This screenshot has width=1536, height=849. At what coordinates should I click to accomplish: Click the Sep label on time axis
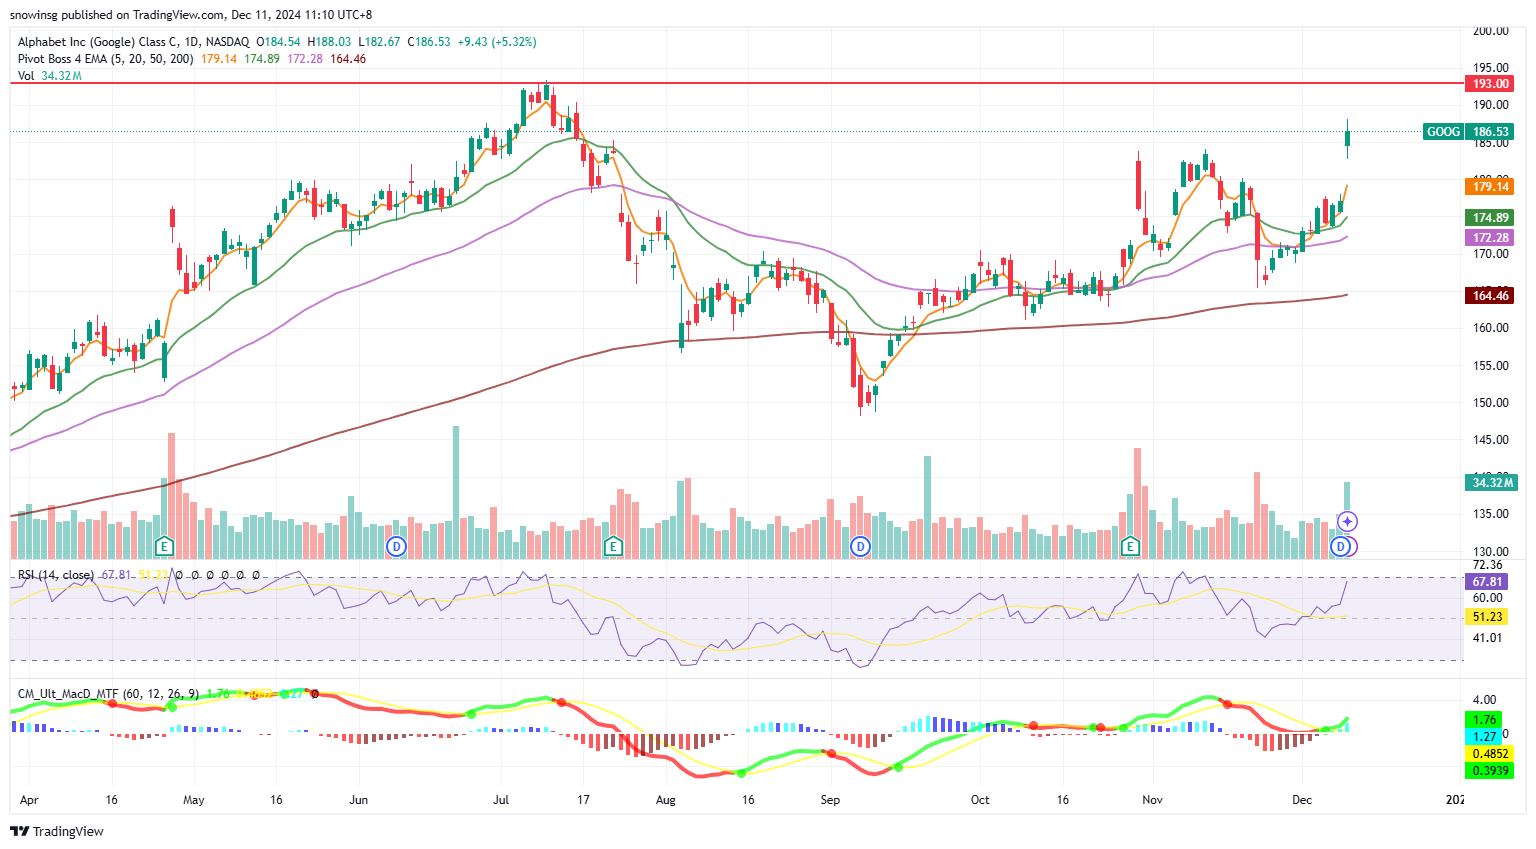[x=830, y=800]
